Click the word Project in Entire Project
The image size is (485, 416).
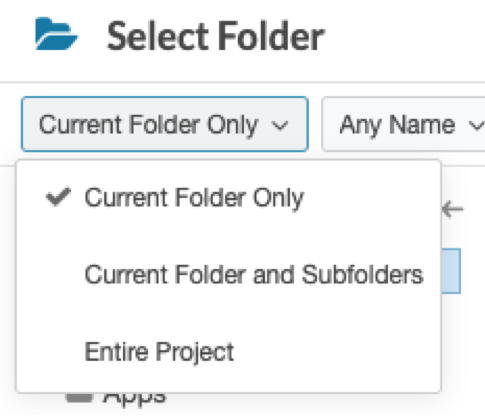[x=195, y=353]
